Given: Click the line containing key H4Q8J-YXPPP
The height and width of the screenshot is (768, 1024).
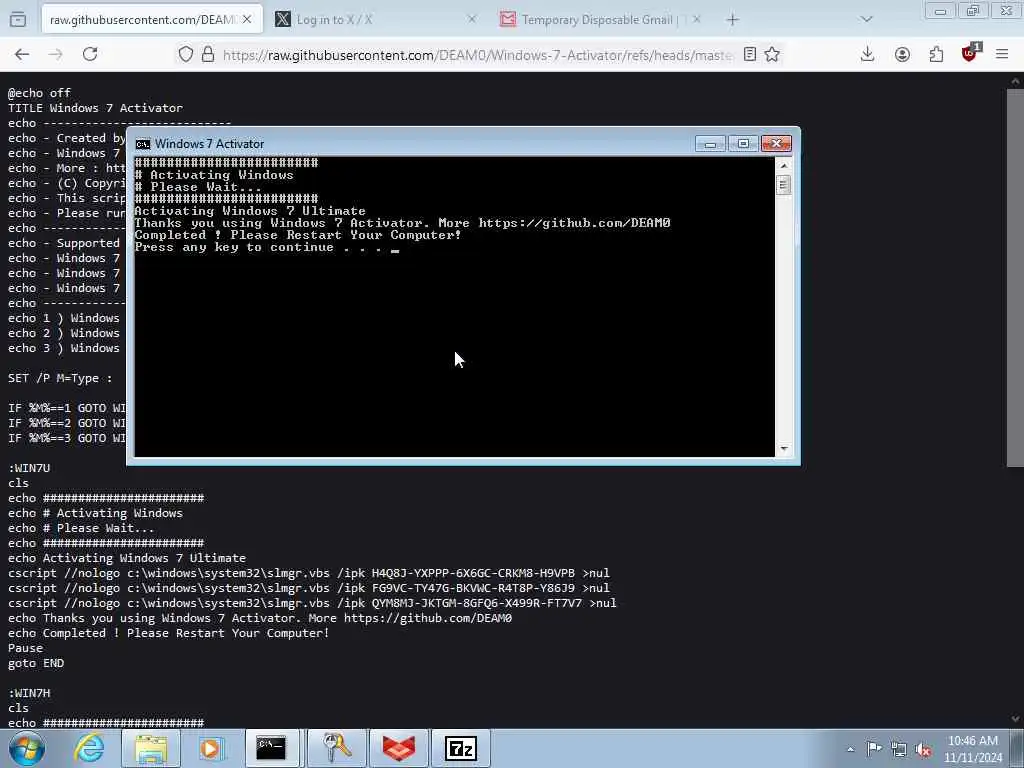Looking at the screenshot, I should [x=308, y=573].
